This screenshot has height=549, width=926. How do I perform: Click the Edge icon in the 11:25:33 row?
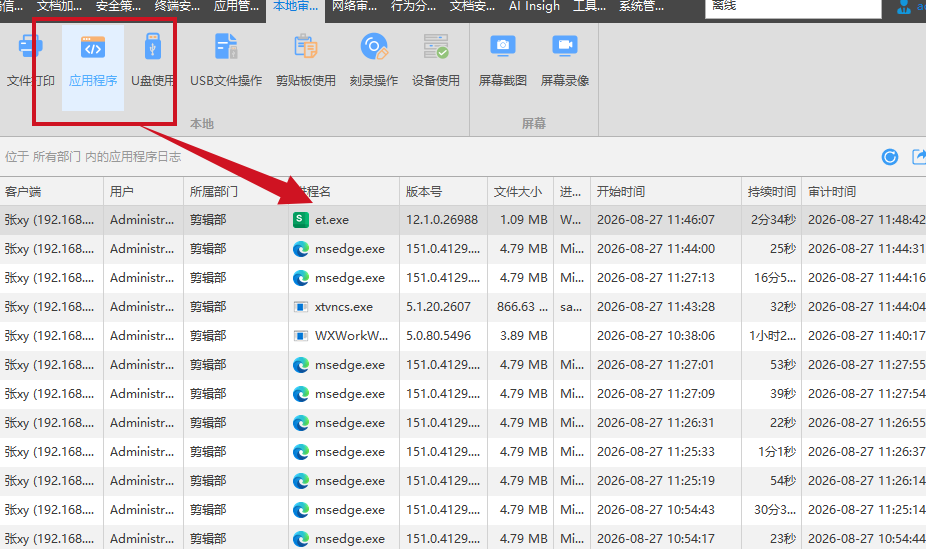301,452
